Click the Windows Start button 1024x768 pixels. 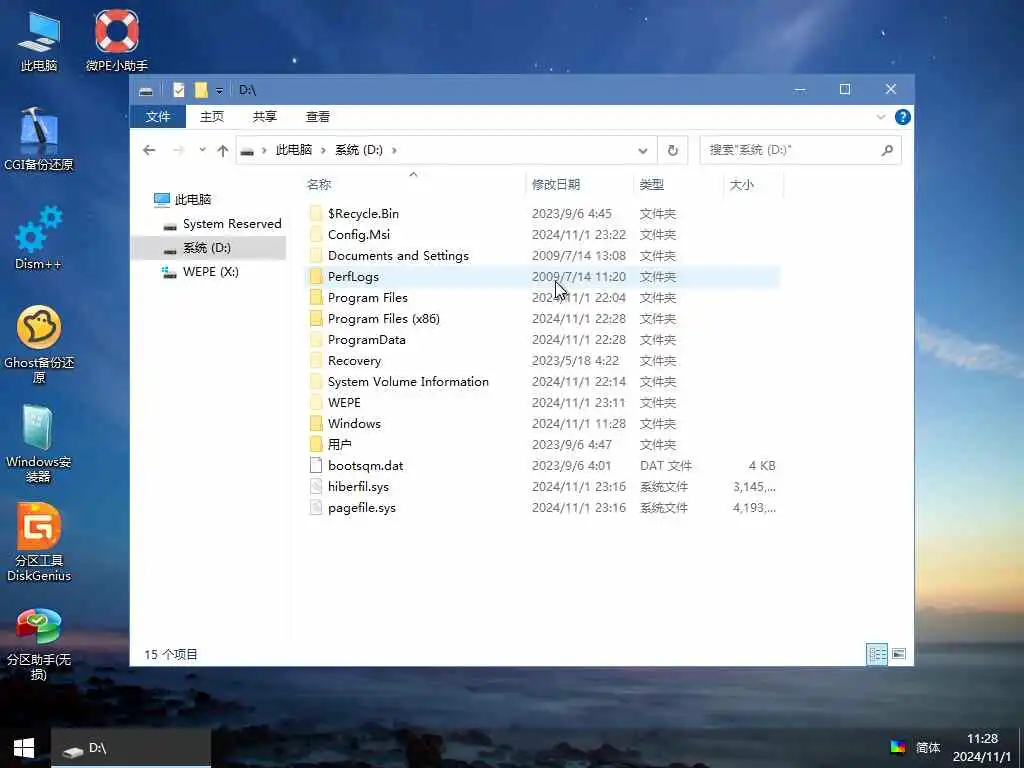24,748
